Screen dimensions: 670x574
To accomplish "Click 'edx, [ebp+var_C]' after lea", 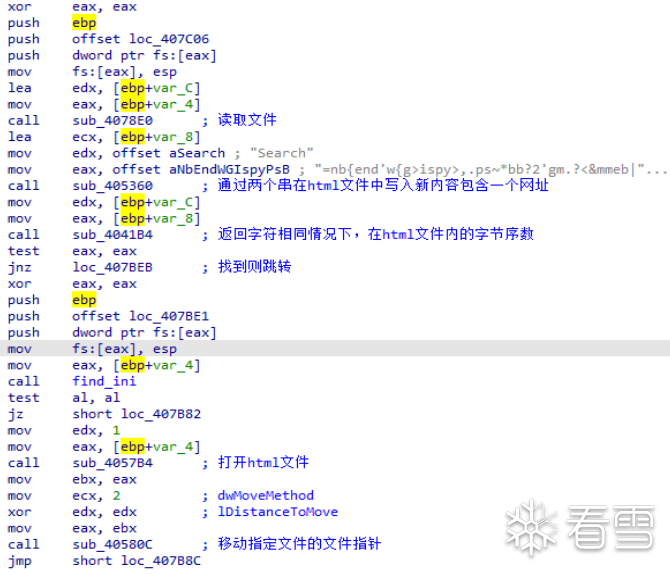I will [x=136, y=88].
